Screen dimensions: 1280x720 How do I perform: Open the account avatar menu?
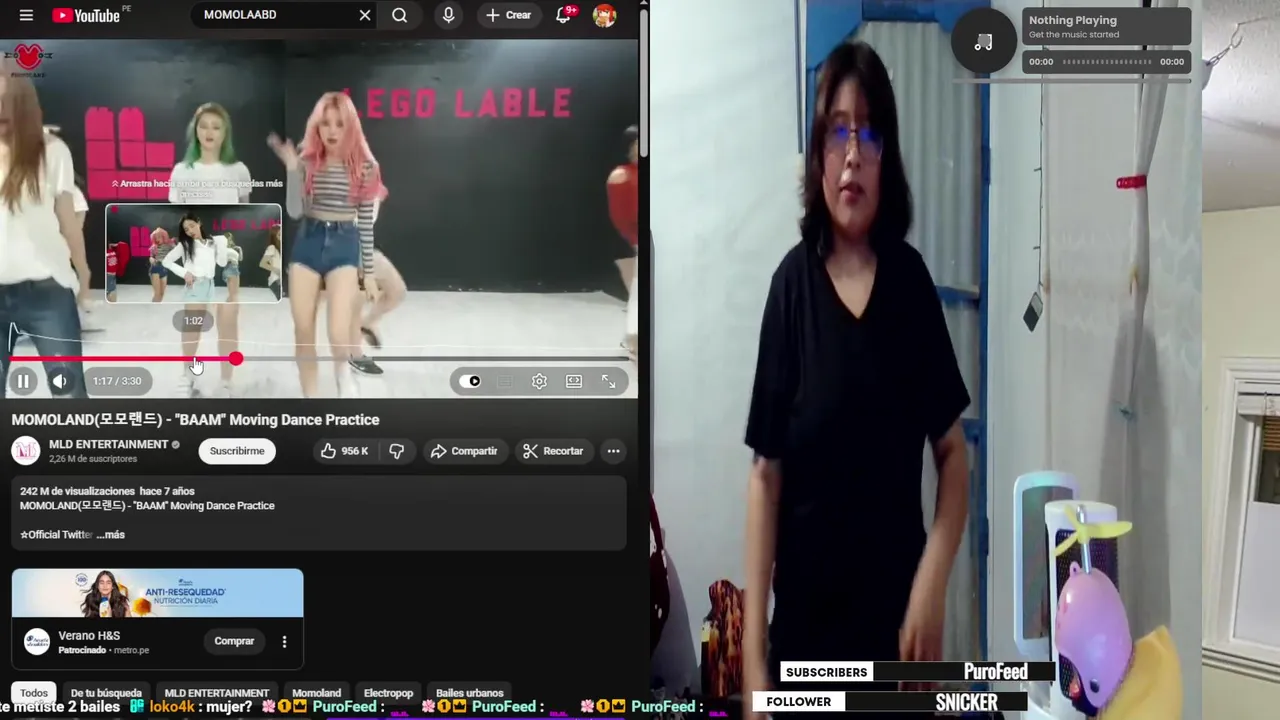point(604,15)
